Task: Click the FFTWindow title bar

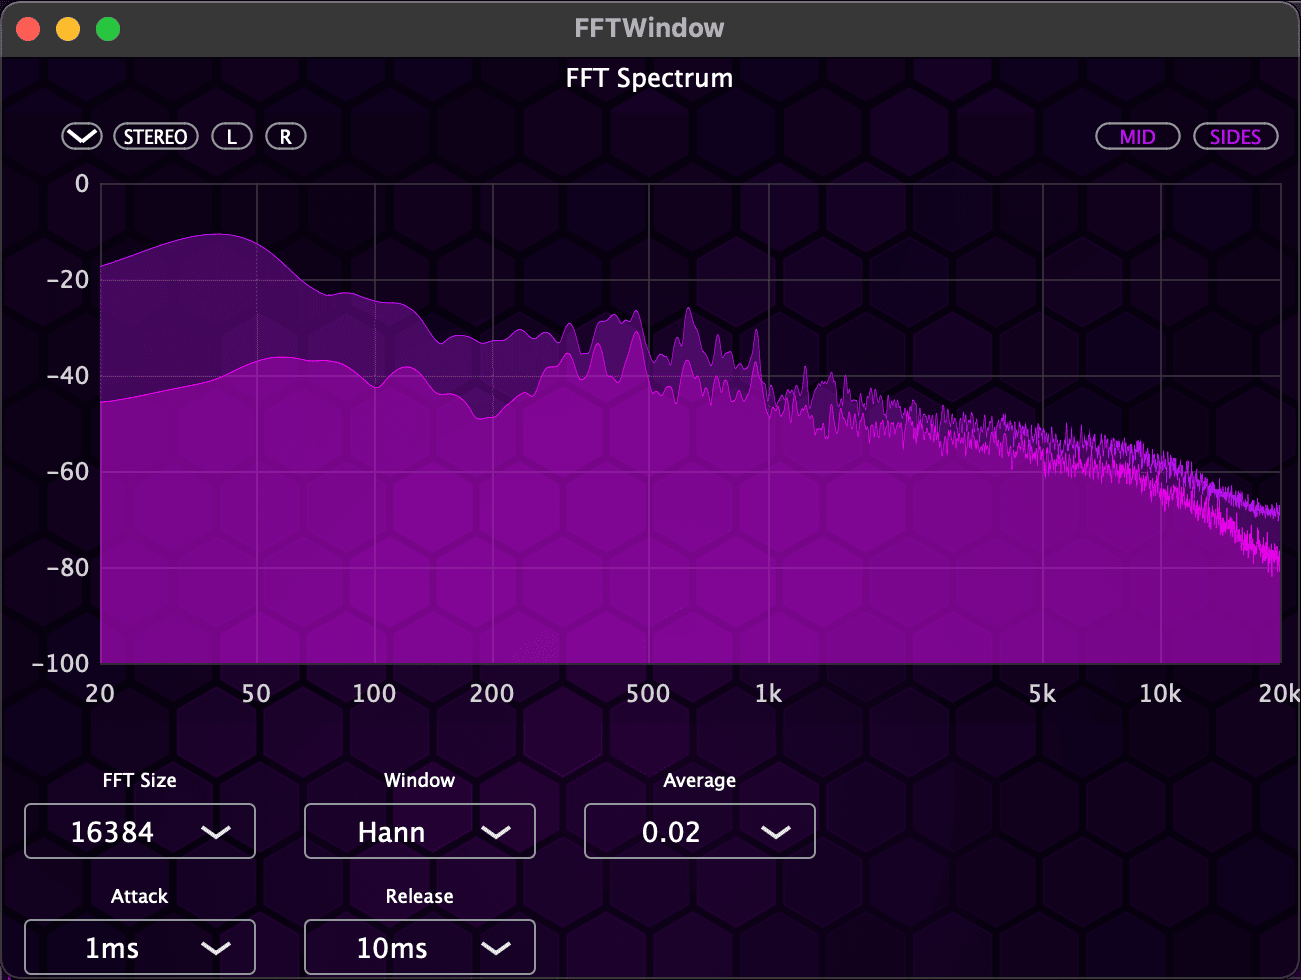Action: pyautogui.click(x=650, y=28)
